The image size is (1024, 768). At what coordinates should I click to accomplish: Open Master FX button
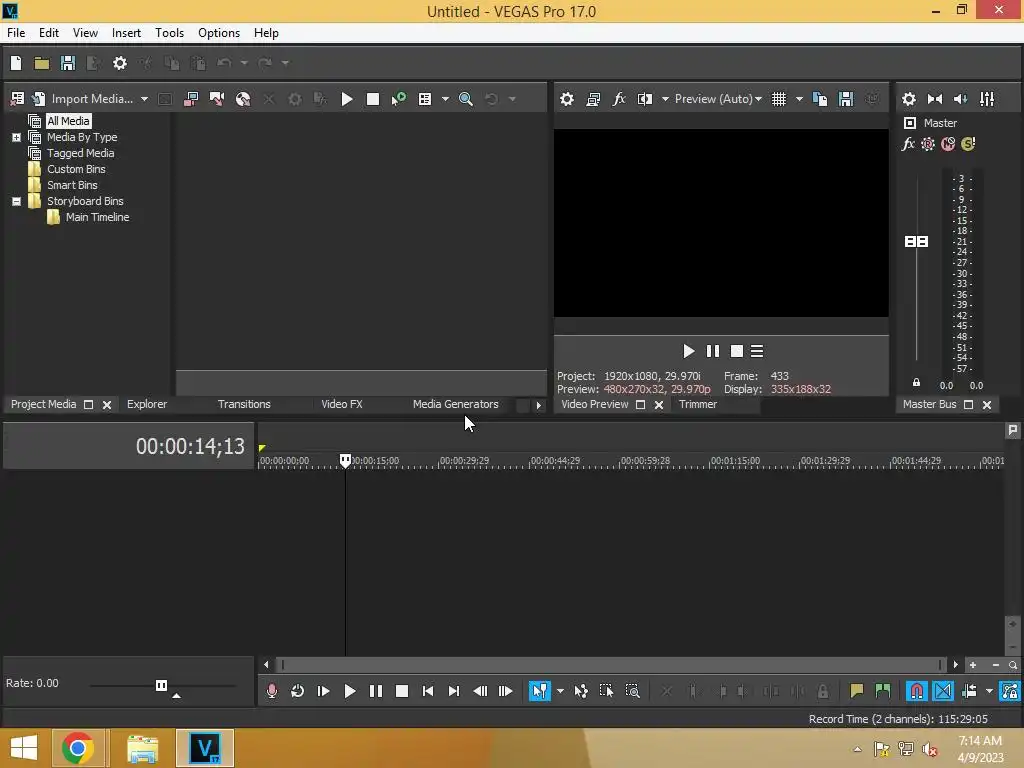[908, 144]
